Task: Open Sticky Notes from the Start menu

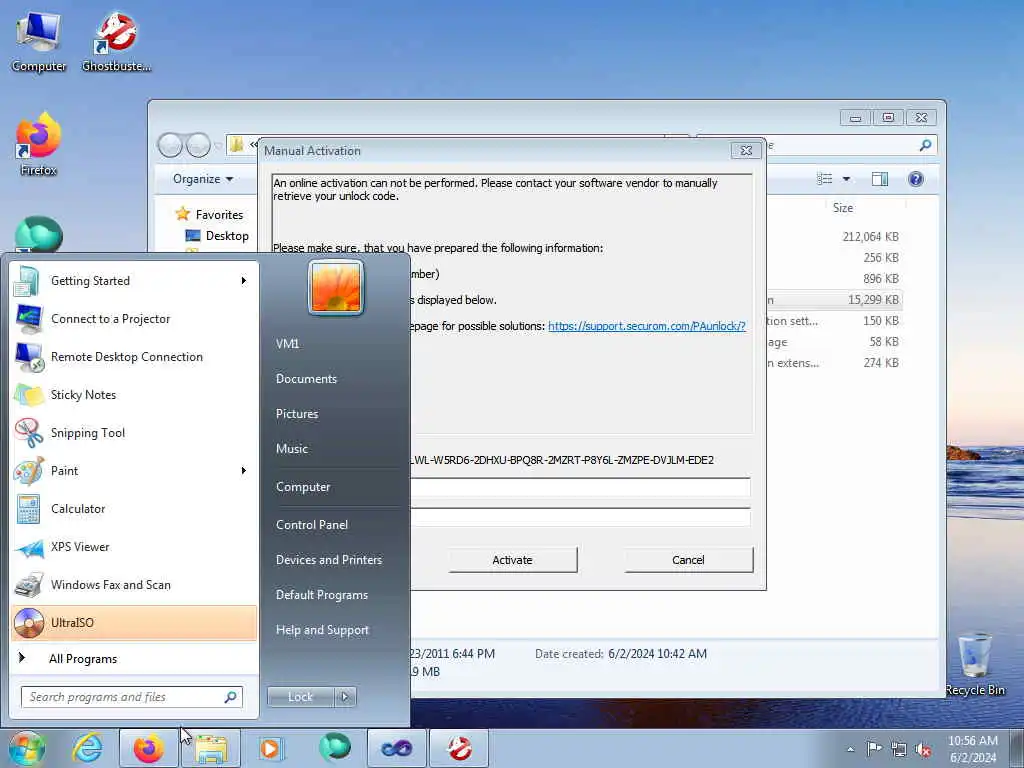Action: click(135, 394)
